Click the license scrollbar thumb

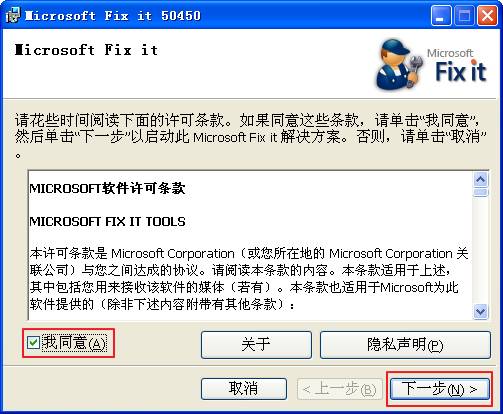(x=481, y=192)
